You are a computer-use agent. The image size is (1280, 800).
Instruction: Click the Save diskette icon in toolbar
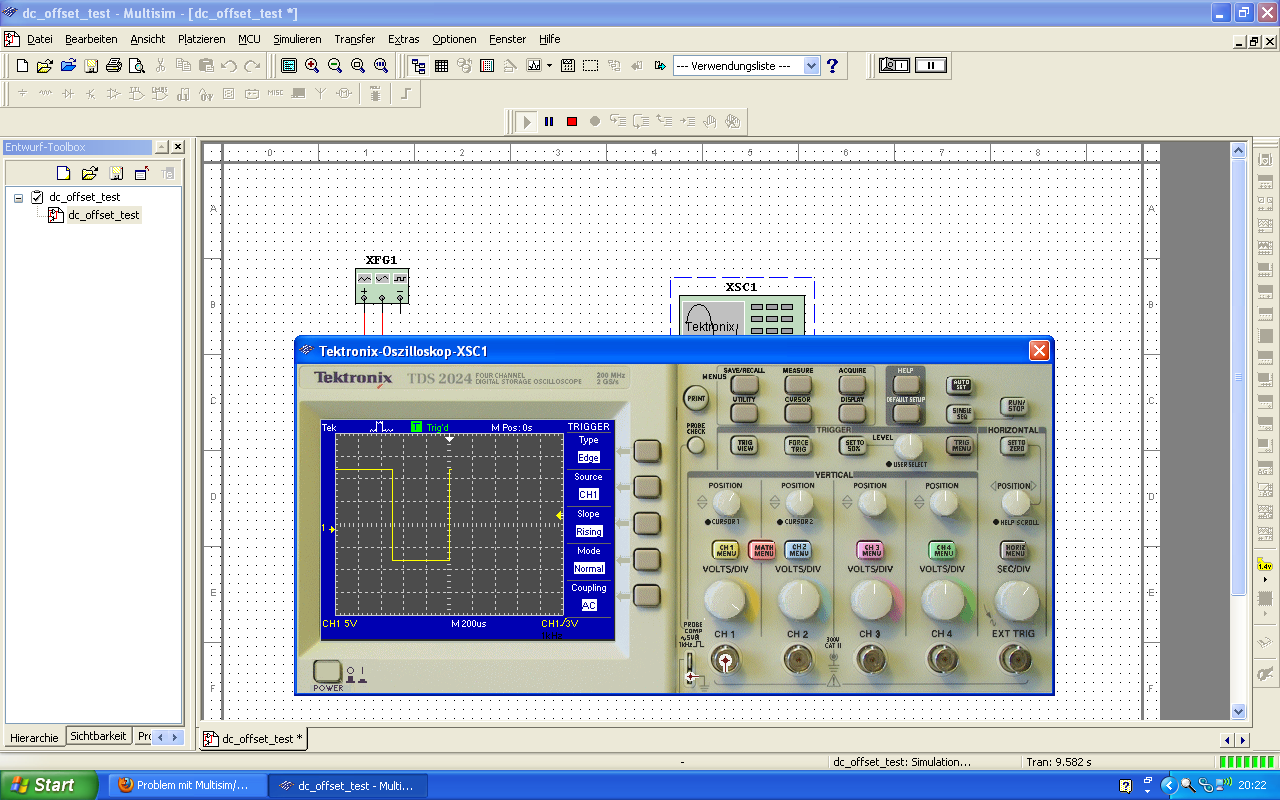pos(91,66)
